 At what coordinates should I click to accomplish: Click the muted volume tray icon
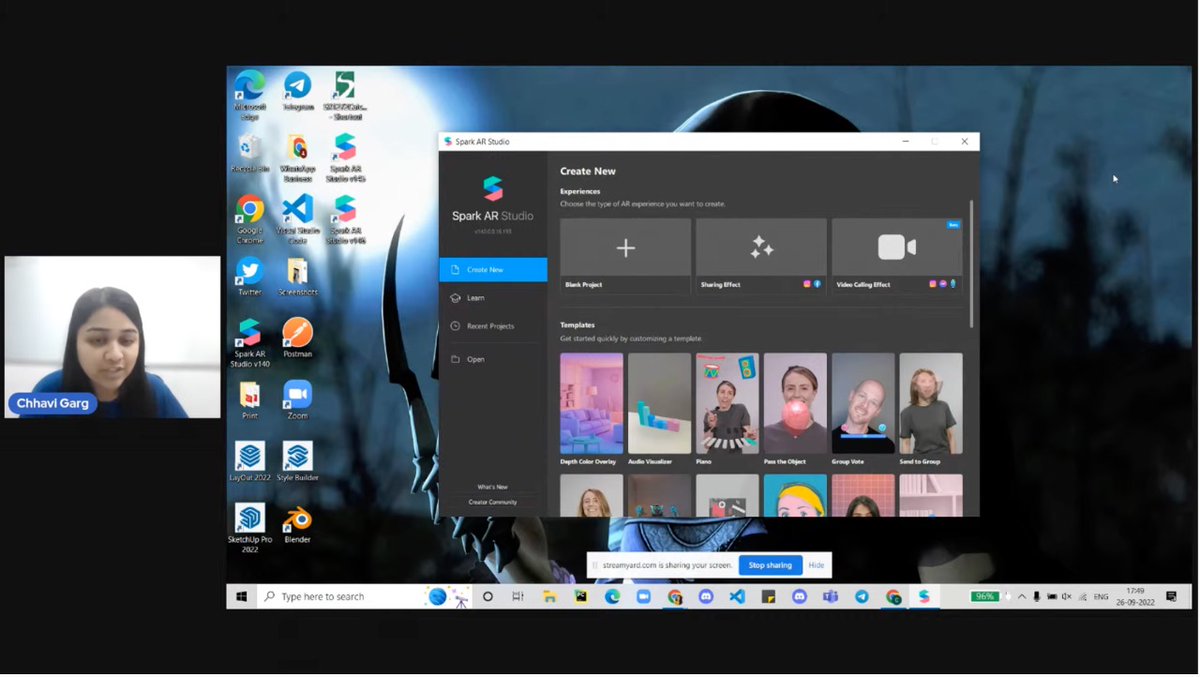point(1067,597)
